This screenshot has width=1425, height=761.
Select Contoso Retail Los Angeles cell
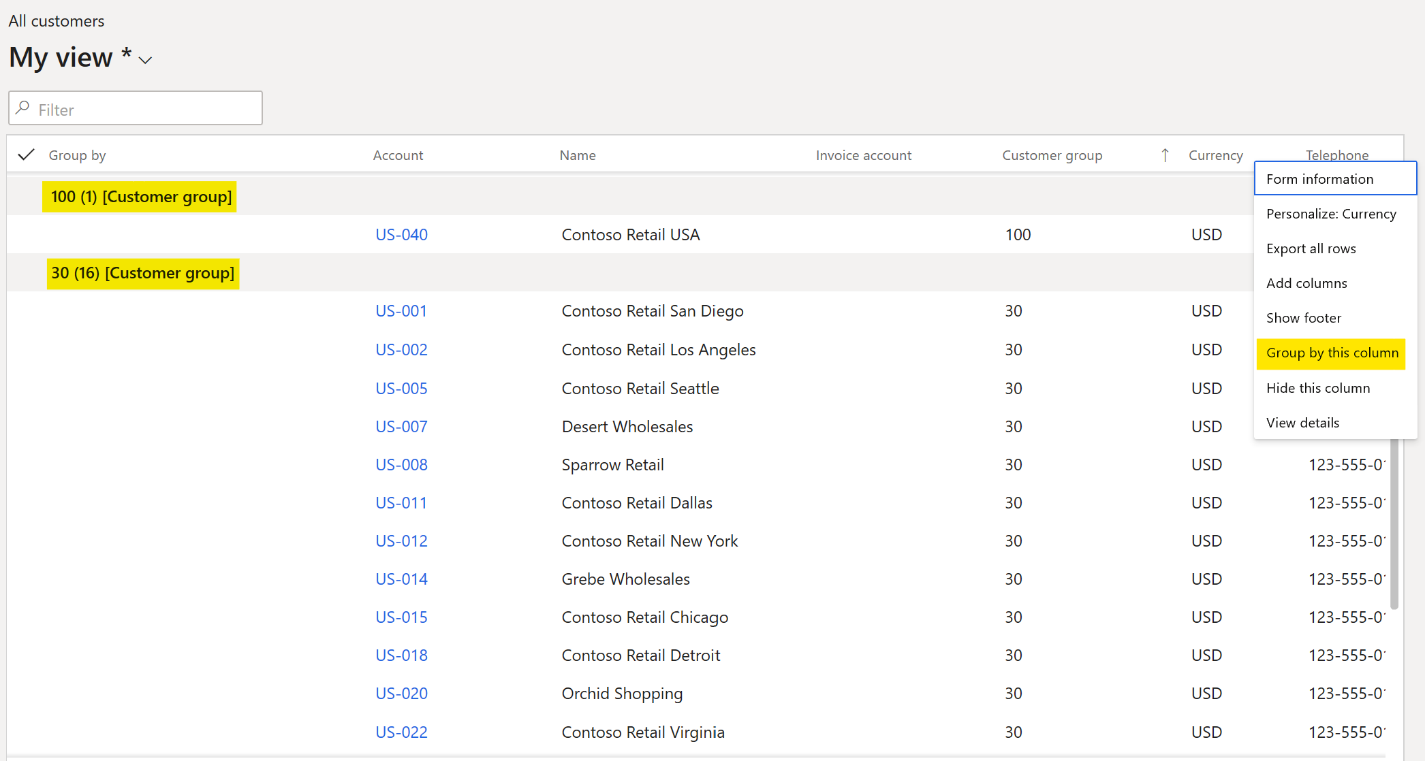tap(659, 350)
